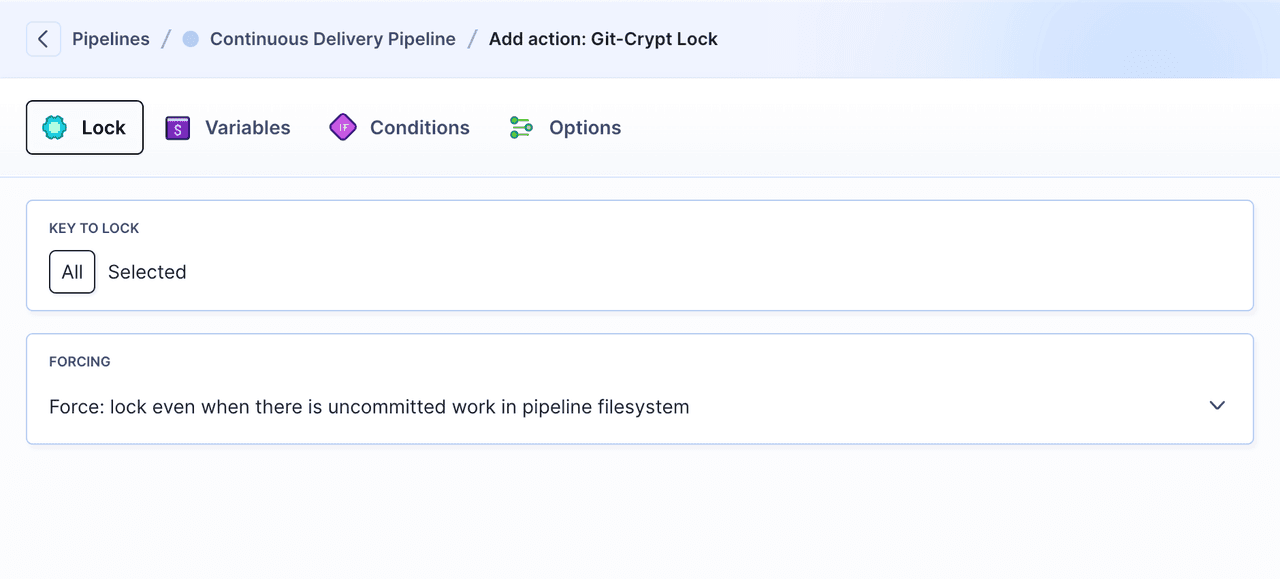Open Continuous Delivery Pipeline from breadcrumb
The width and height of the screenshot is (1280, 579).
pyautogui.click(x=331, y=38)
